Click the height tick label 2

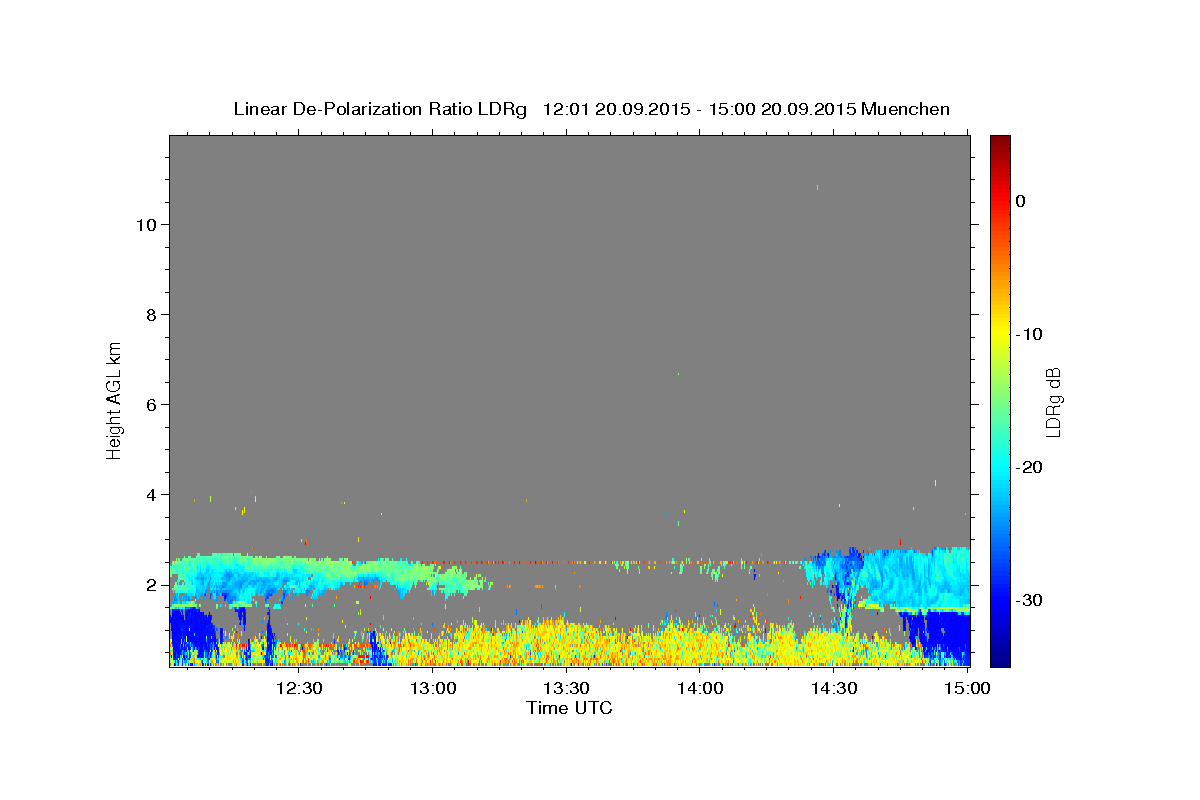152,584
